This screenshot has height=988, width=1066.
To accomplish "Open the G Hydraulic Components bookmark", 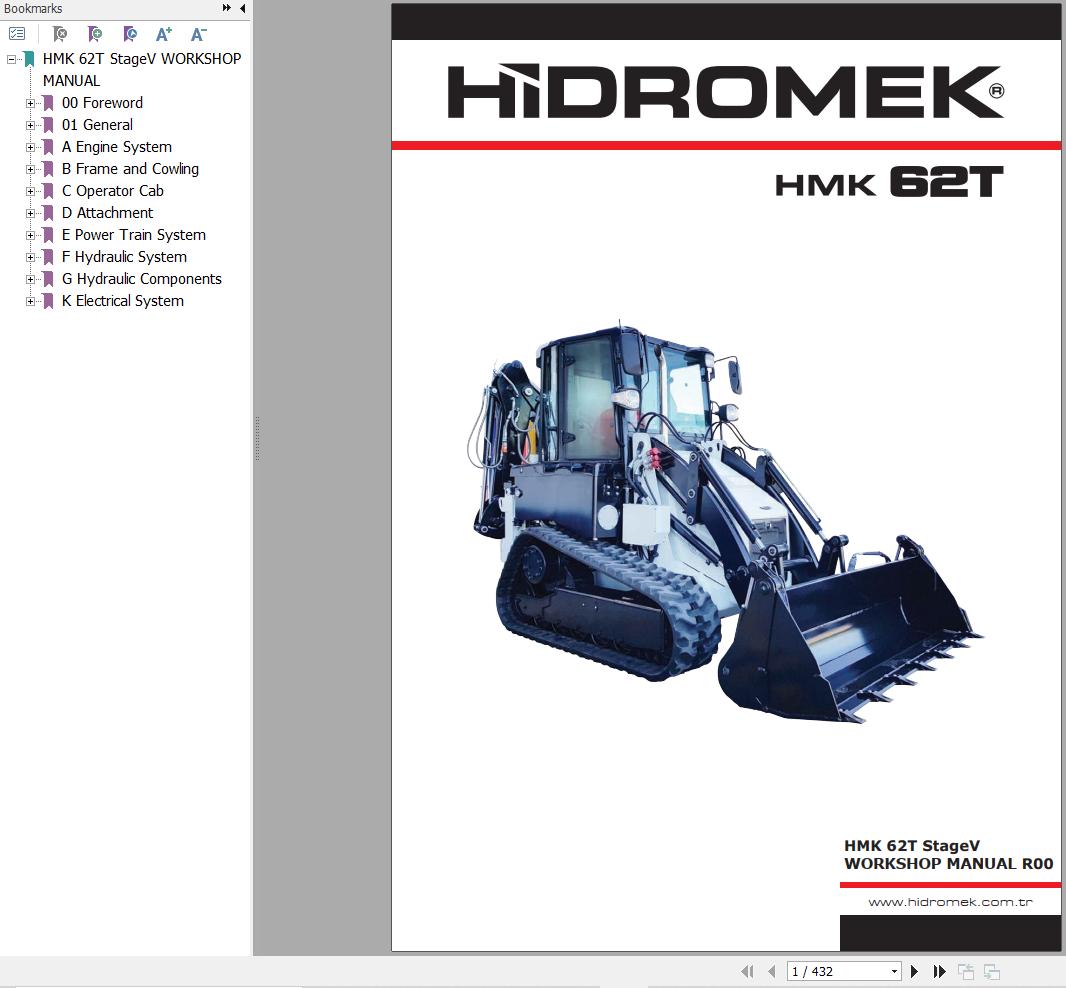I will (x=141, y=279).
